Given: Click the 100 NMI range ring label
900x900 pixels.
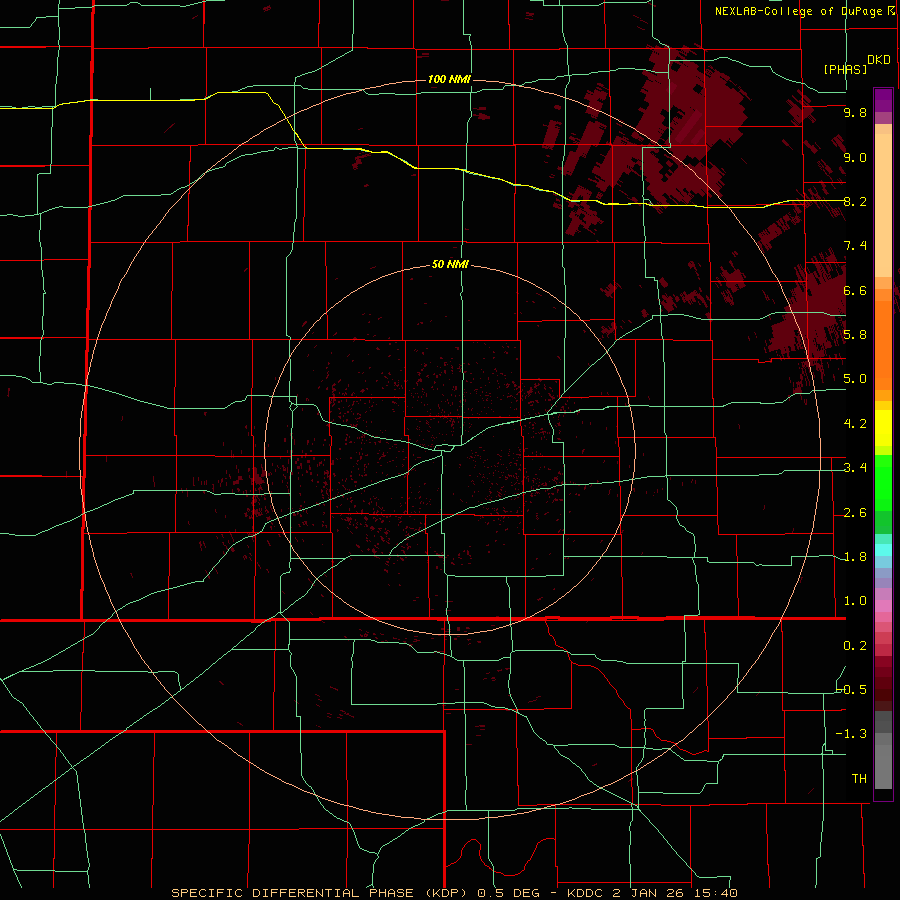Looking at the screenshot, I should tap(449, 79).
